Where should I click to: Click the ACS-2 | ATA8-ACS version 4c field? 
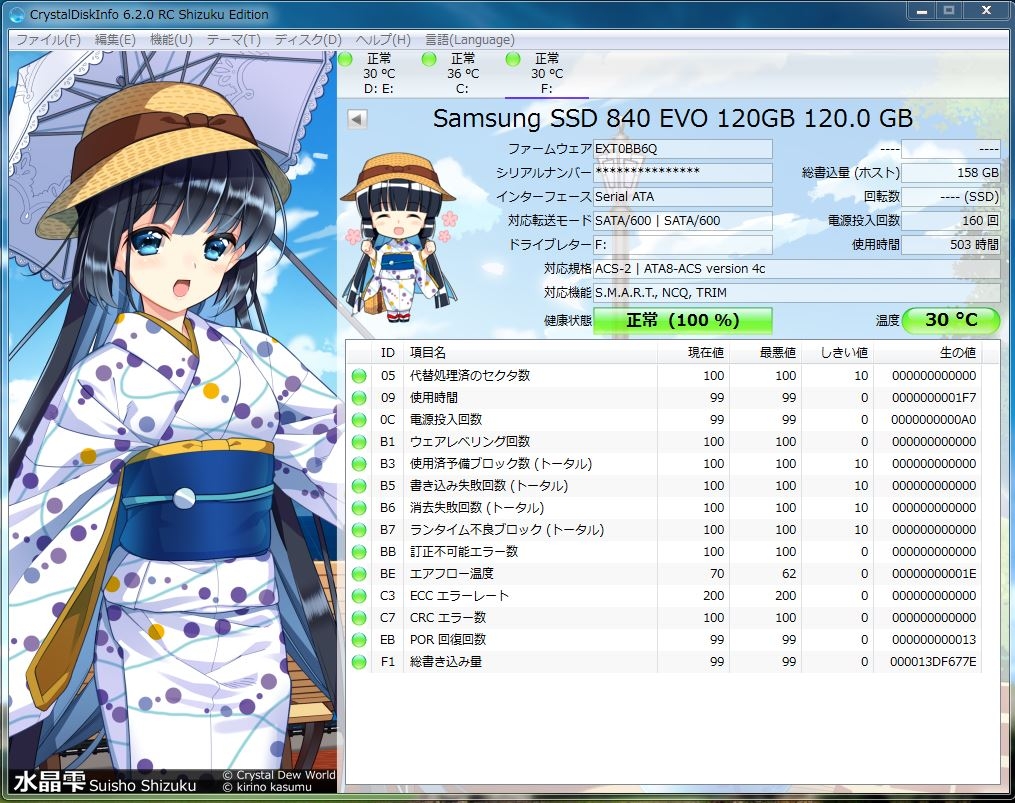[796, 269]
